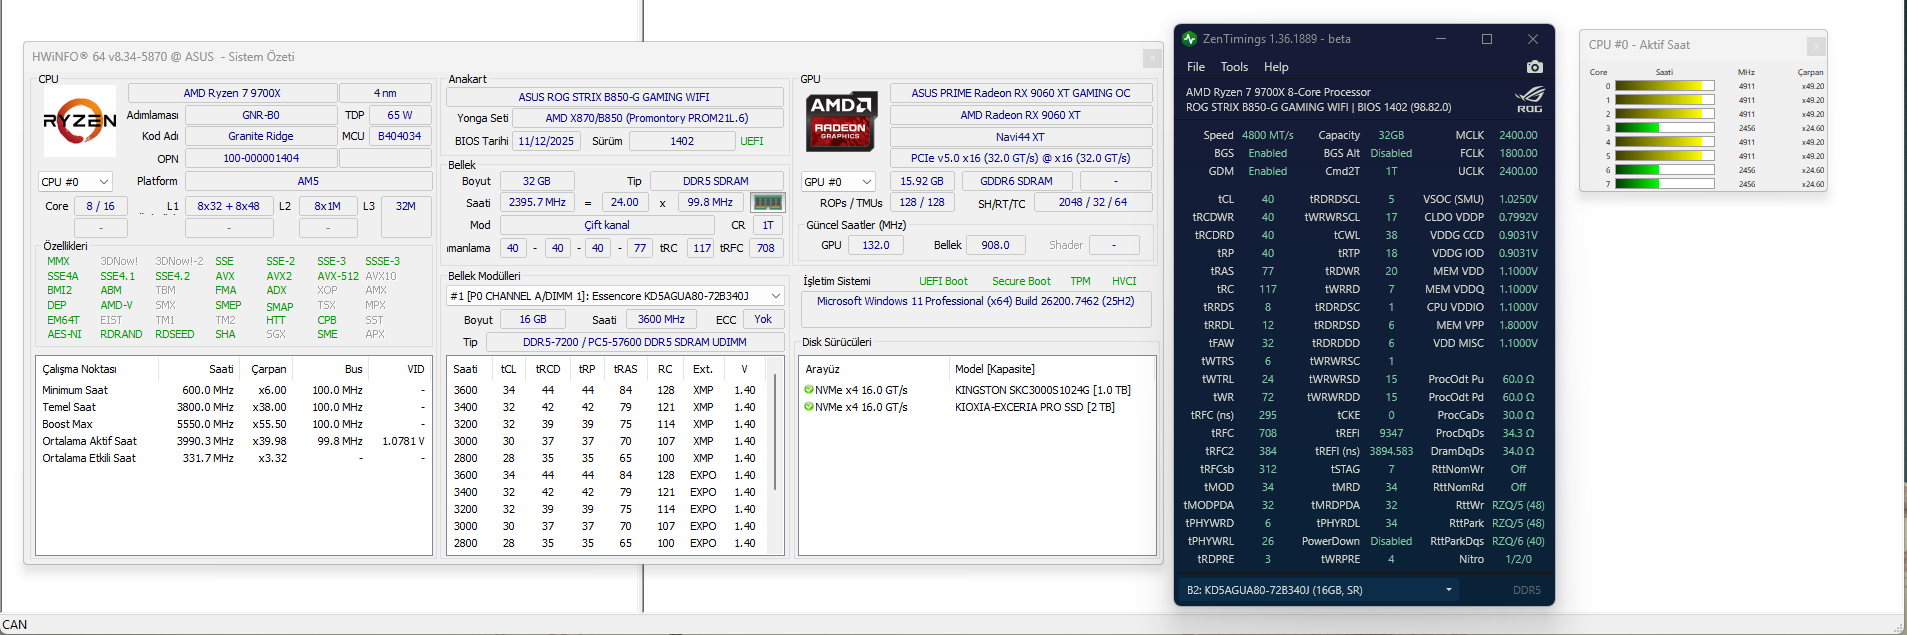1907x635 pixels.
Task: Close the HWiNFO Sistem Özeti window
Action: 1152,58
